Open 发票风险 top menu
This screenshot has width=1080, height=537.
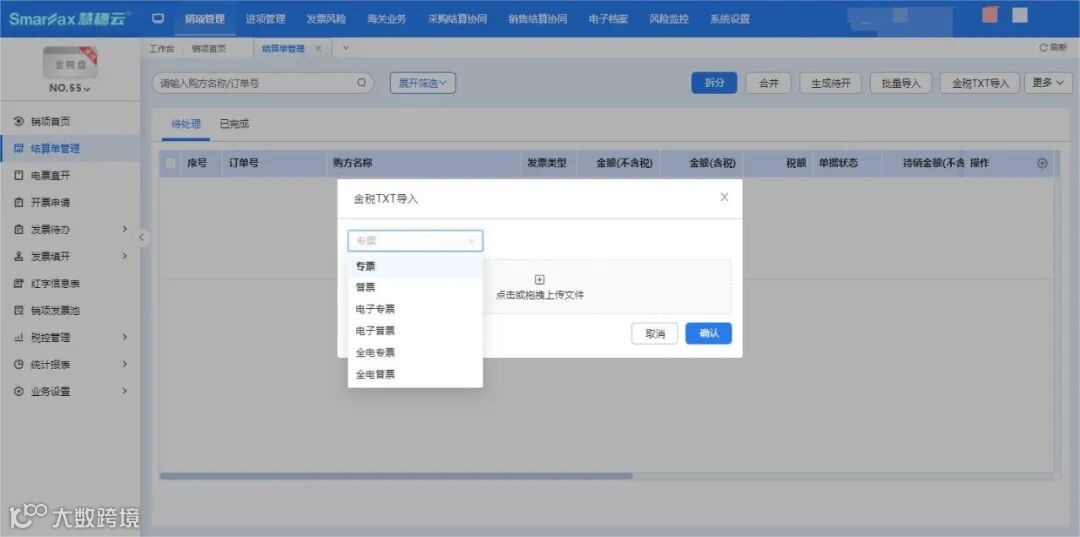point(326,19)
